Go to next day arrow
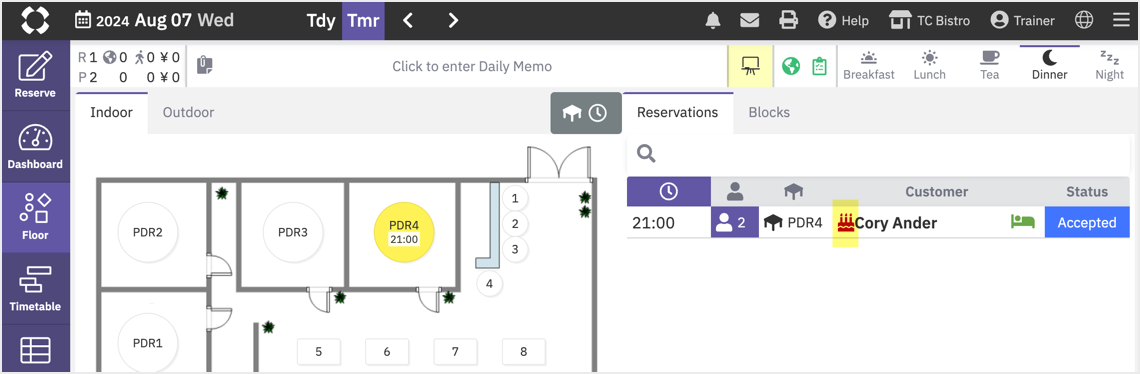Image resolution: width=1140 pixels, height=374 pixels. [x=453, y=20]
